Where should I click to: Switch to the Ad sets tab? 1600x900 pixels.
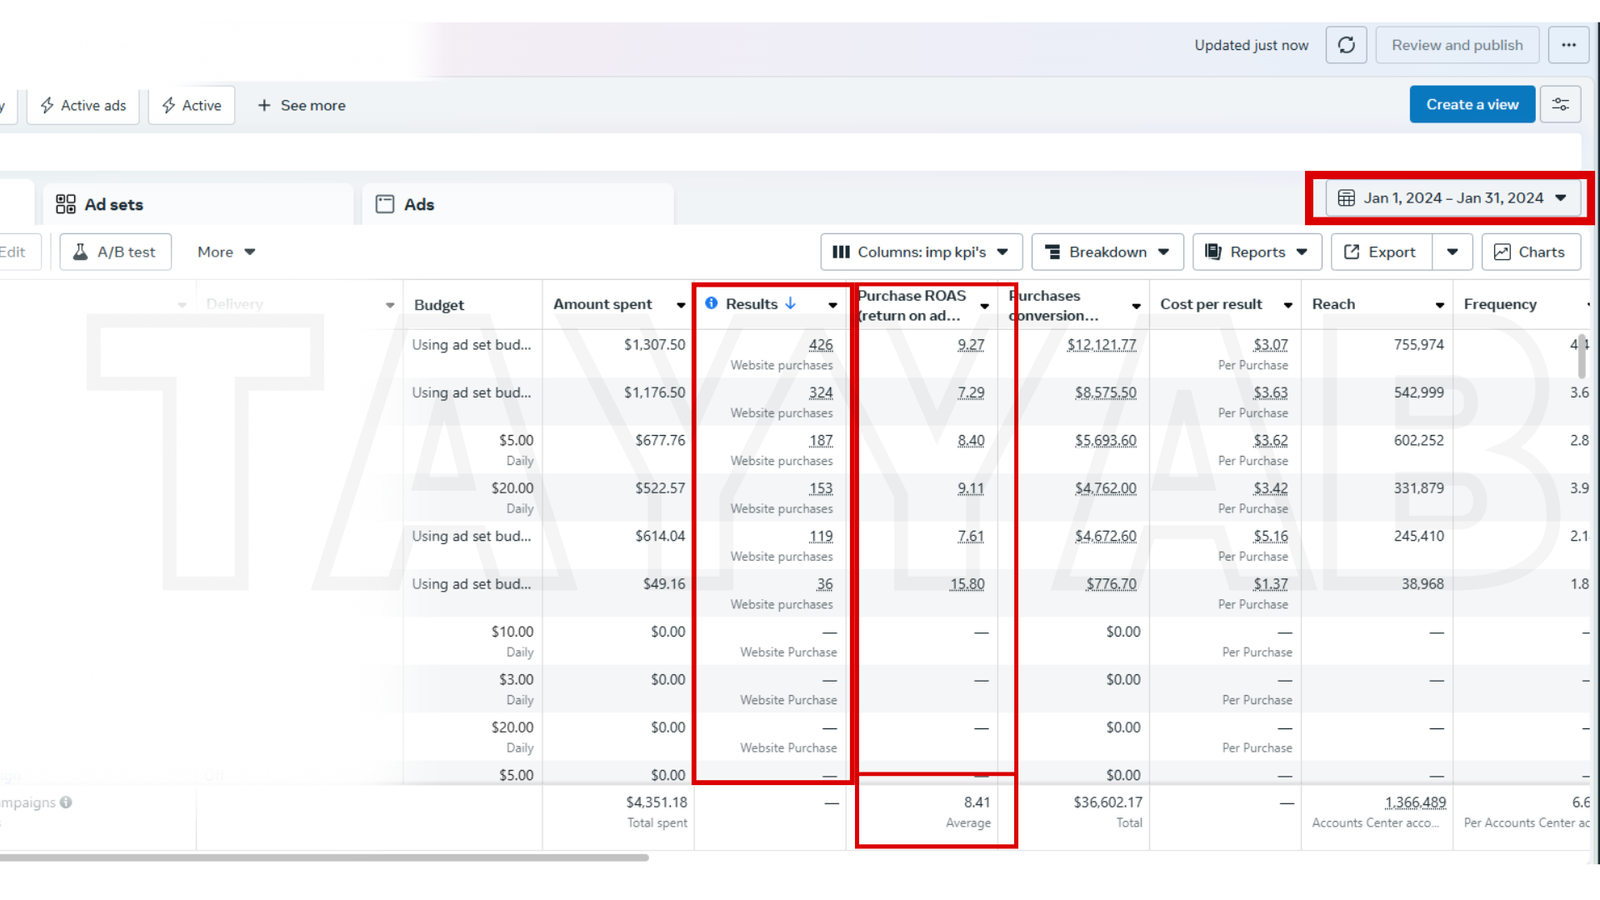click(100, 204)
